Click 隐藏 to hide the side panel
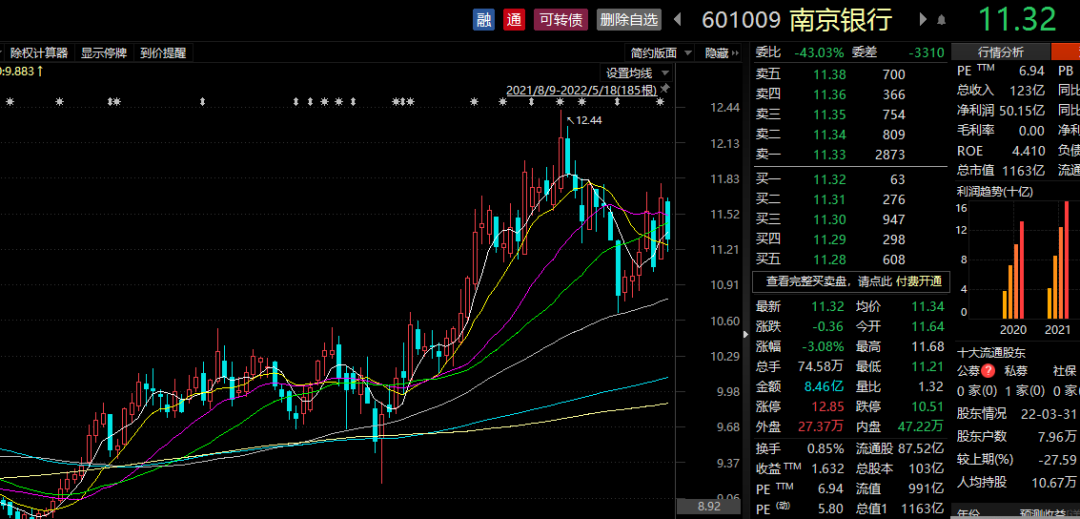The image size is (1080, 519). coord(721,53)
